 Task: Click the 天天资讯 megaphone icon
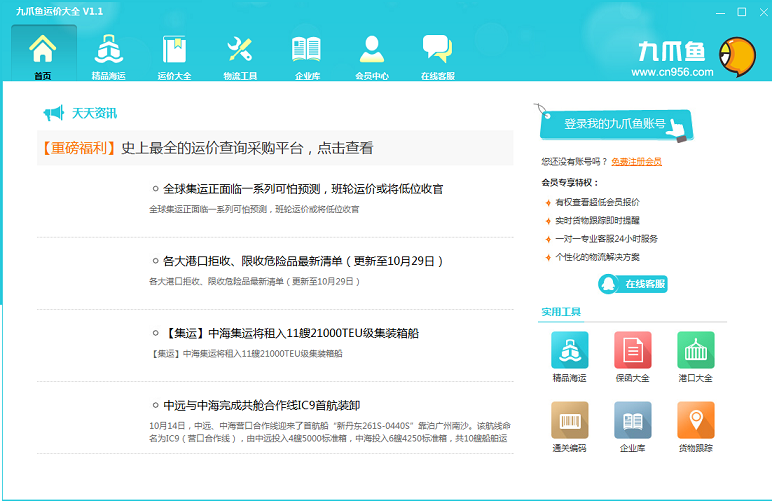(54, 113)
